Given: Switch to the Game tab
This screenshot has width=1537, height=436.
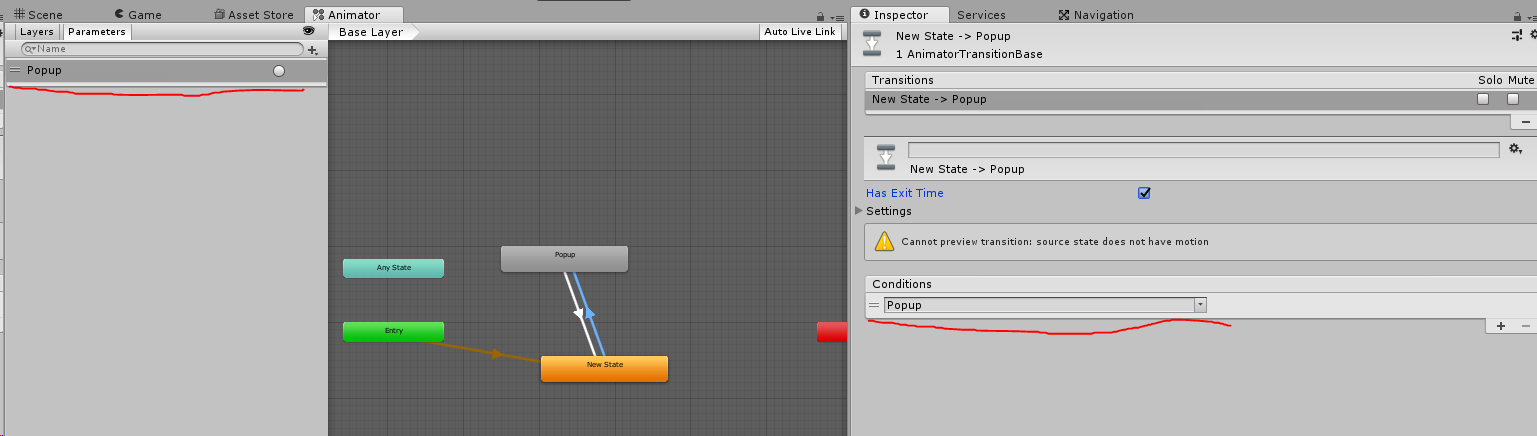Looking at the screenshot, I should tap(137, 15).
